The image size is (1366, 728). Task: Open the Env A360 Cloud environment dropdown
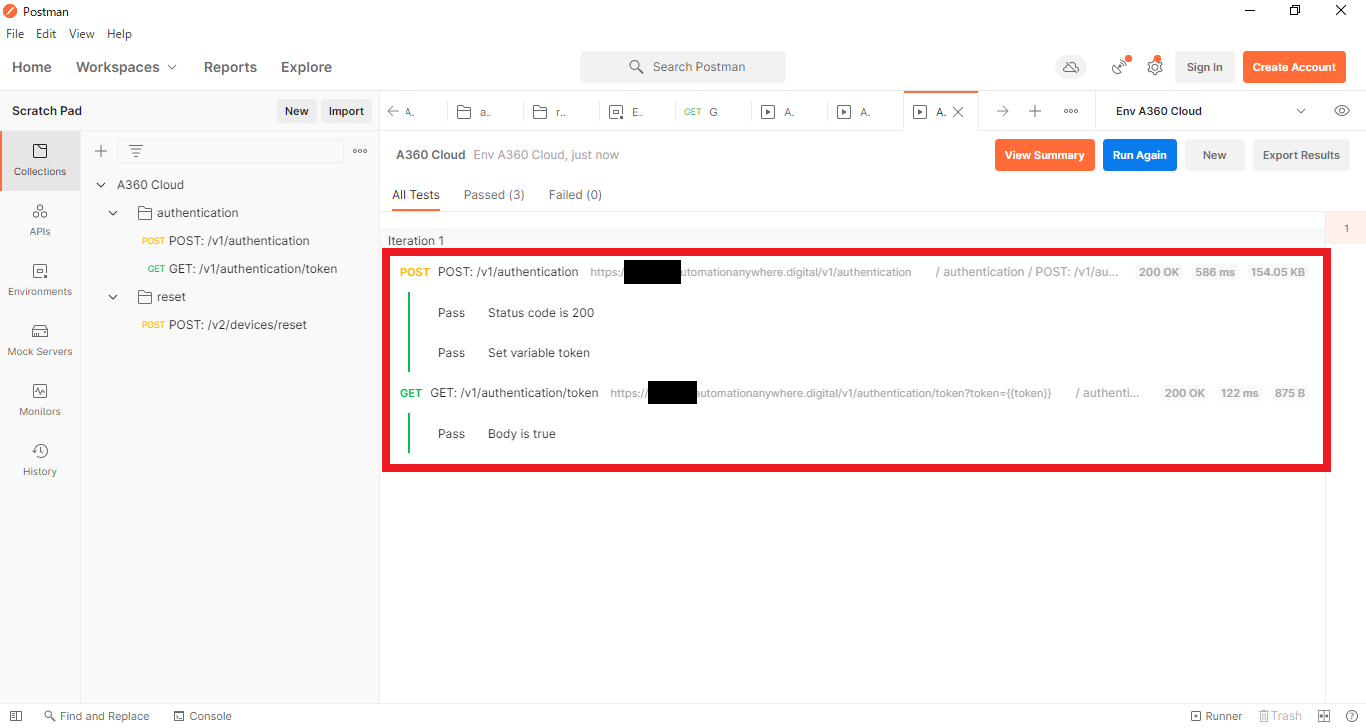tap(1211, 111)
